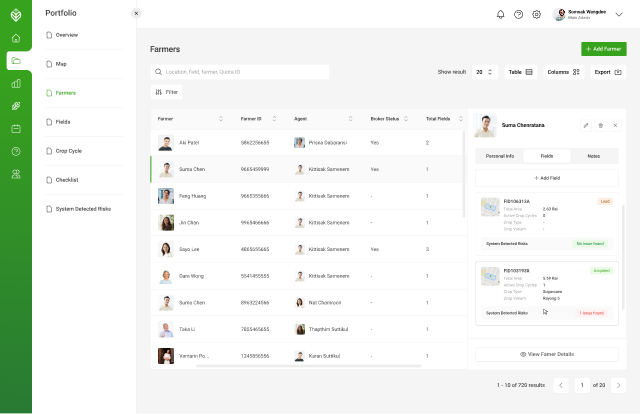Select the Jin Chan farmer row
This screenshot has height=414, width=640.
[x=309, y=223]
